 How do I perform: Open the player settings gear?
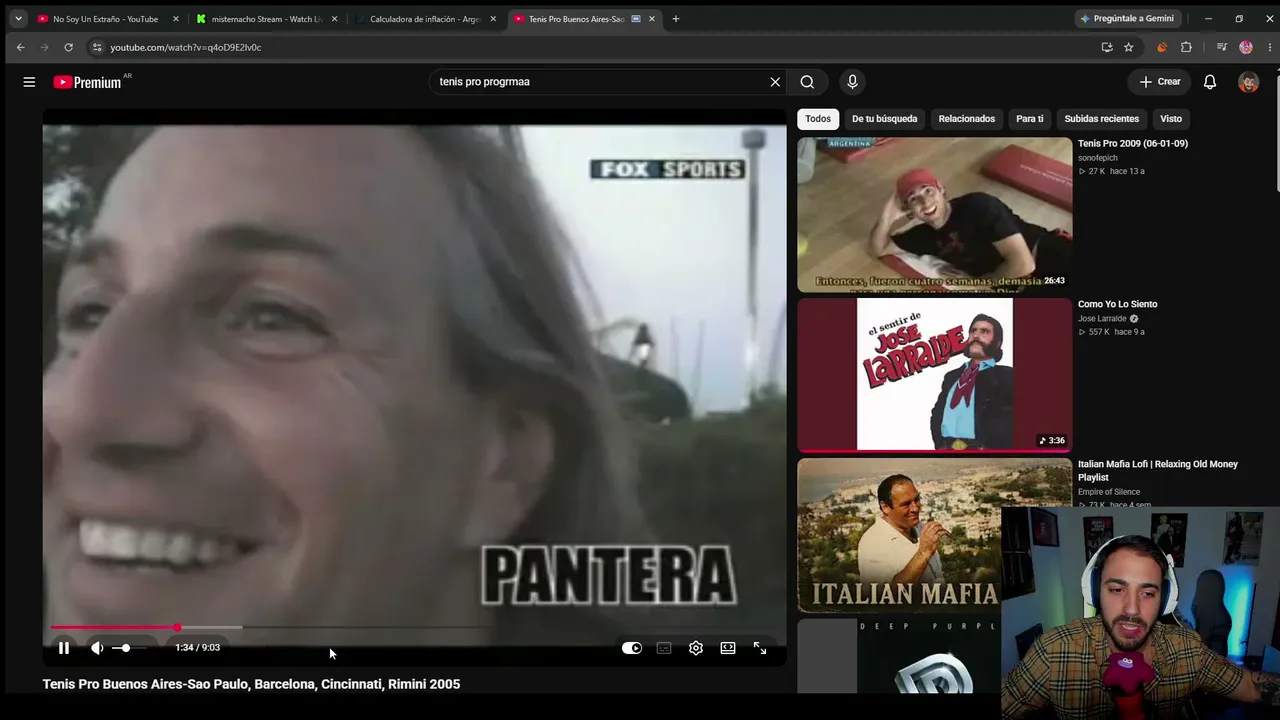pos(696,648)
